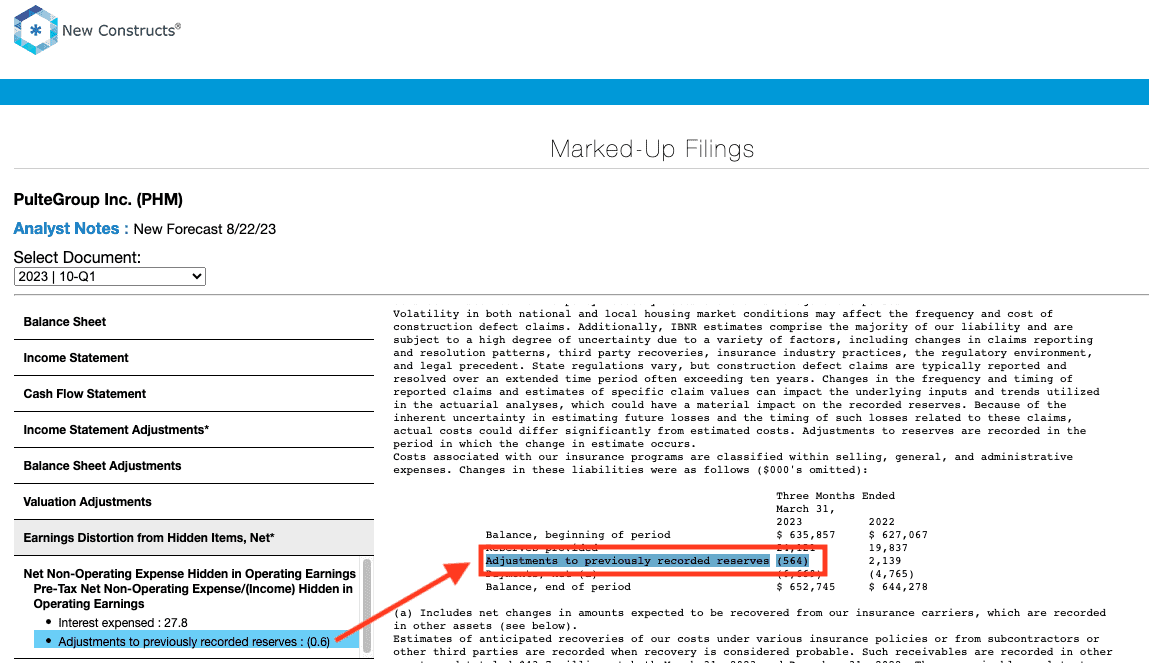
Task: Click the $ 652,745 end balance value
Action: [805, 587]
